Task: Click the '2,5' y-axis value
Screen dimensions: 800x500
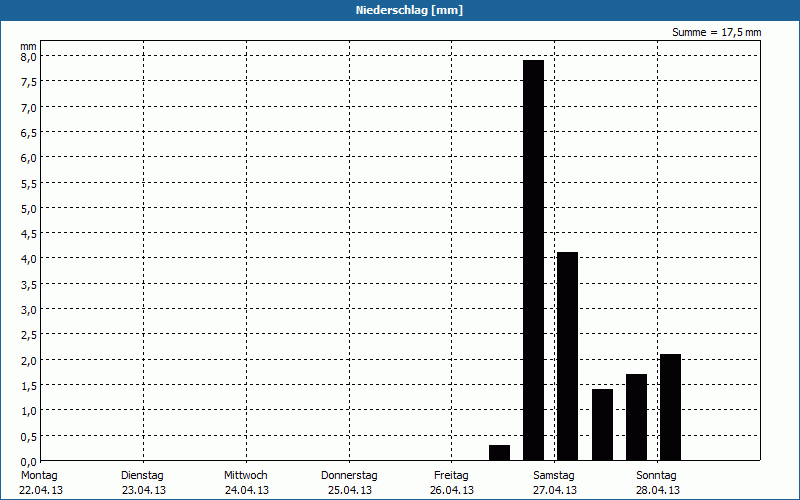Action: (x=29, y=335)
